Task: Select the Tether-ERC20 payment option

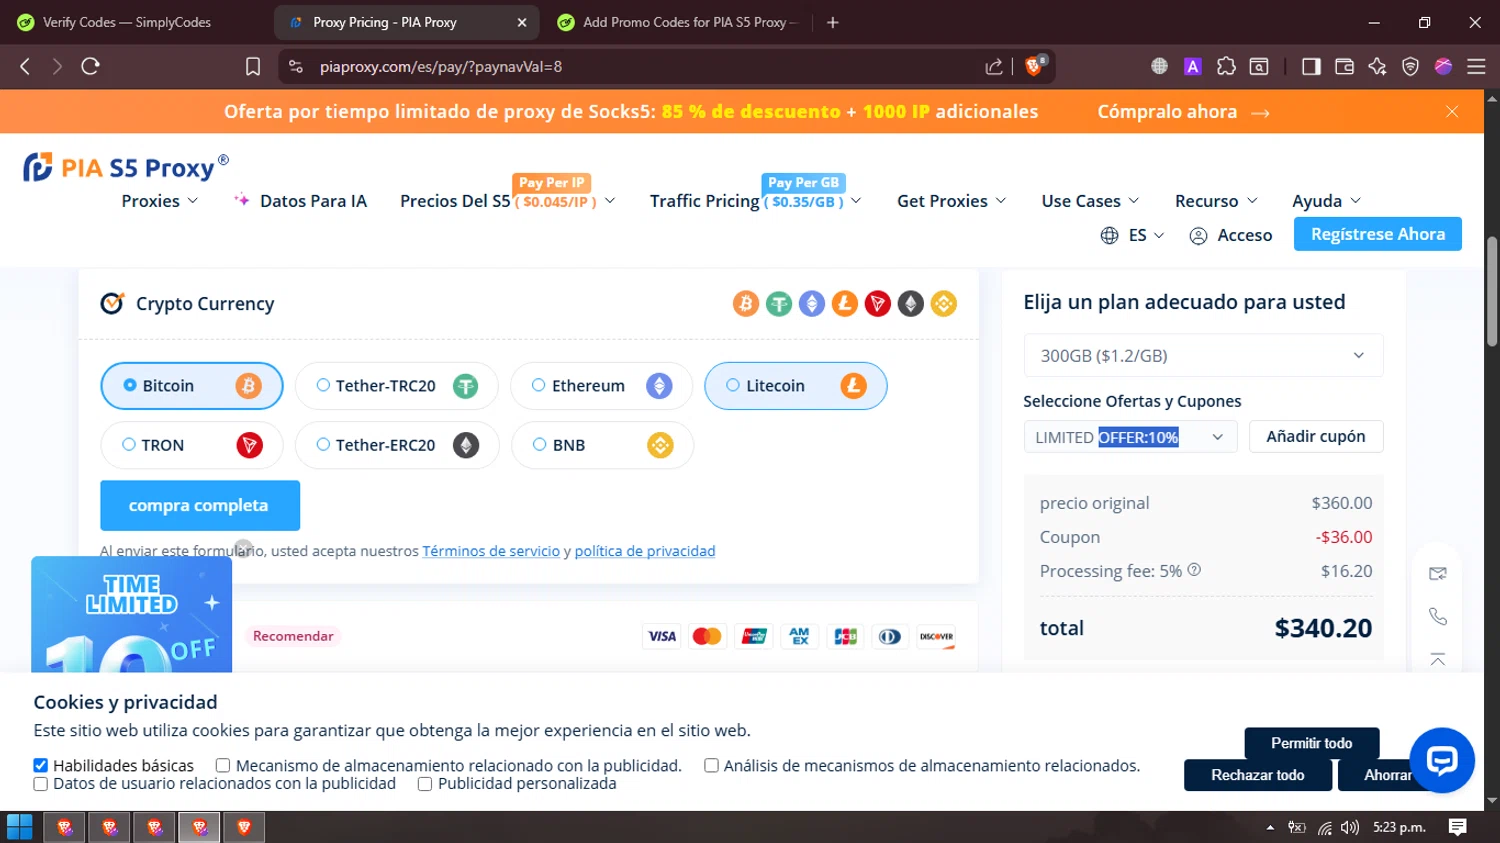Action: (397, 445)
